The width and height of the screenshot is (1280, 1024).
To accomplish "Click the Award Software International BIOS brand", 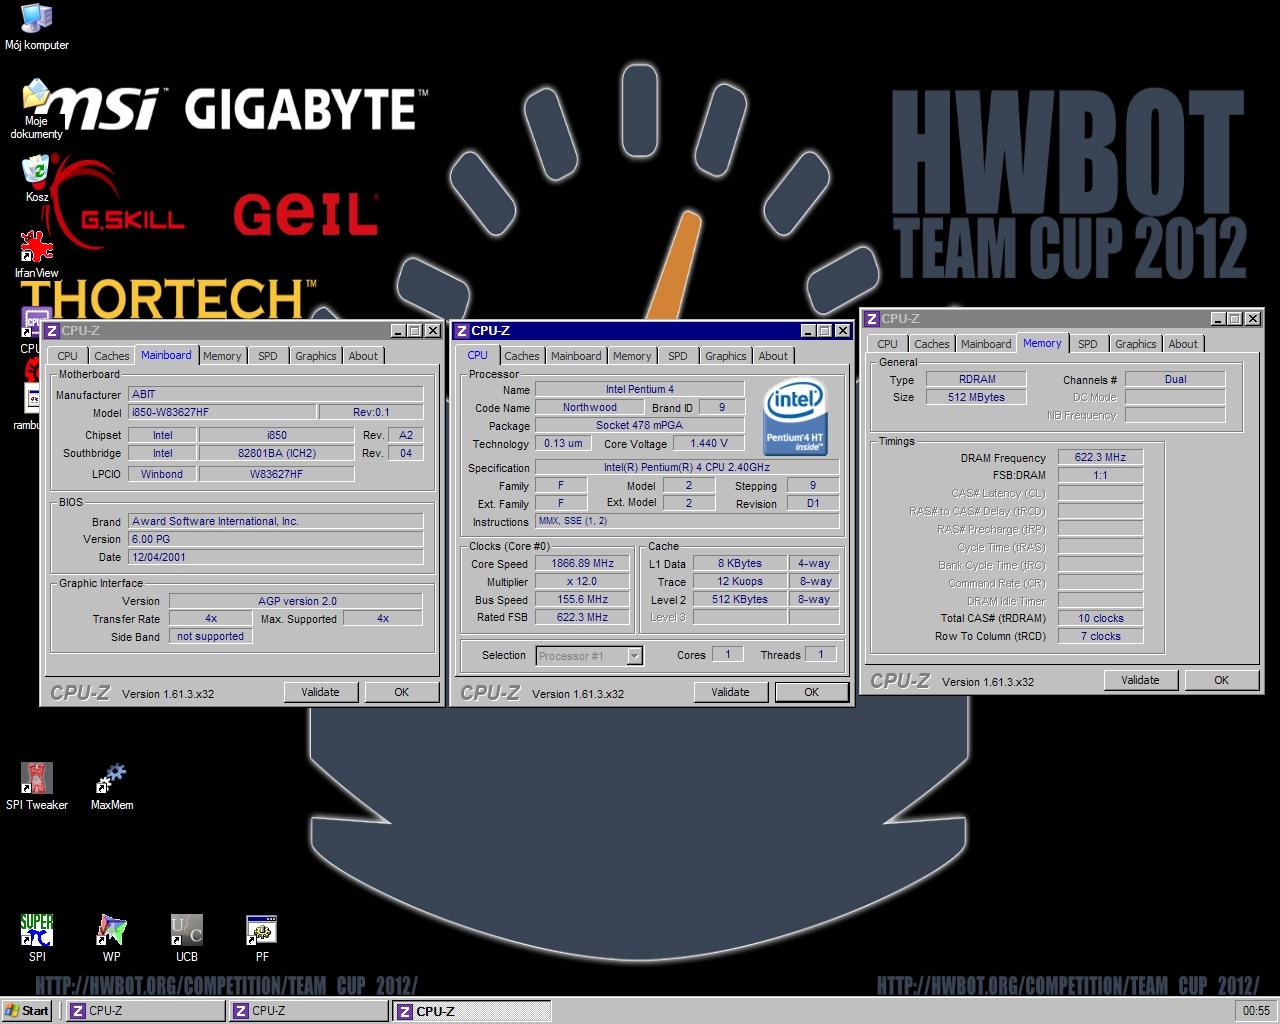I will [276, 522].
